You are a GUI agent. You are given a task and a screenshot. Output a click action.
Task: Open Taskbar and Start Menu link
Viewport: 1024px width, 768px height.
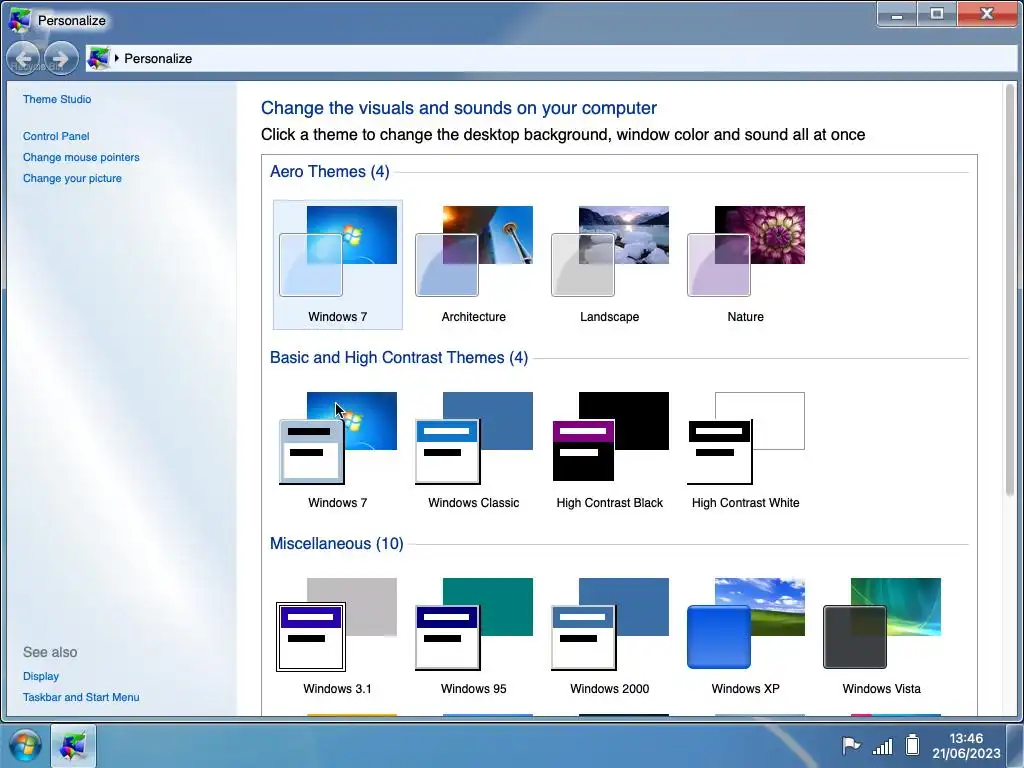coord(81,697)
